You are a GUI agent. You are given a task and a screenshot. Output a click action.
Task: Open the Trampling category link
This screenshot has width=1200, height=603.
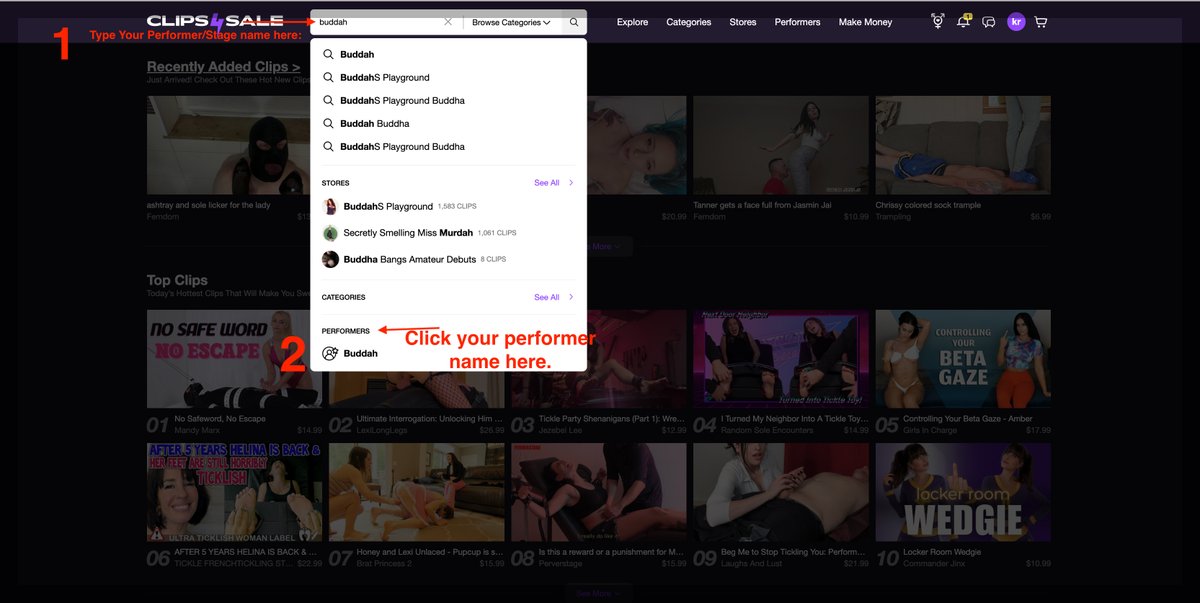coord(893,216)
